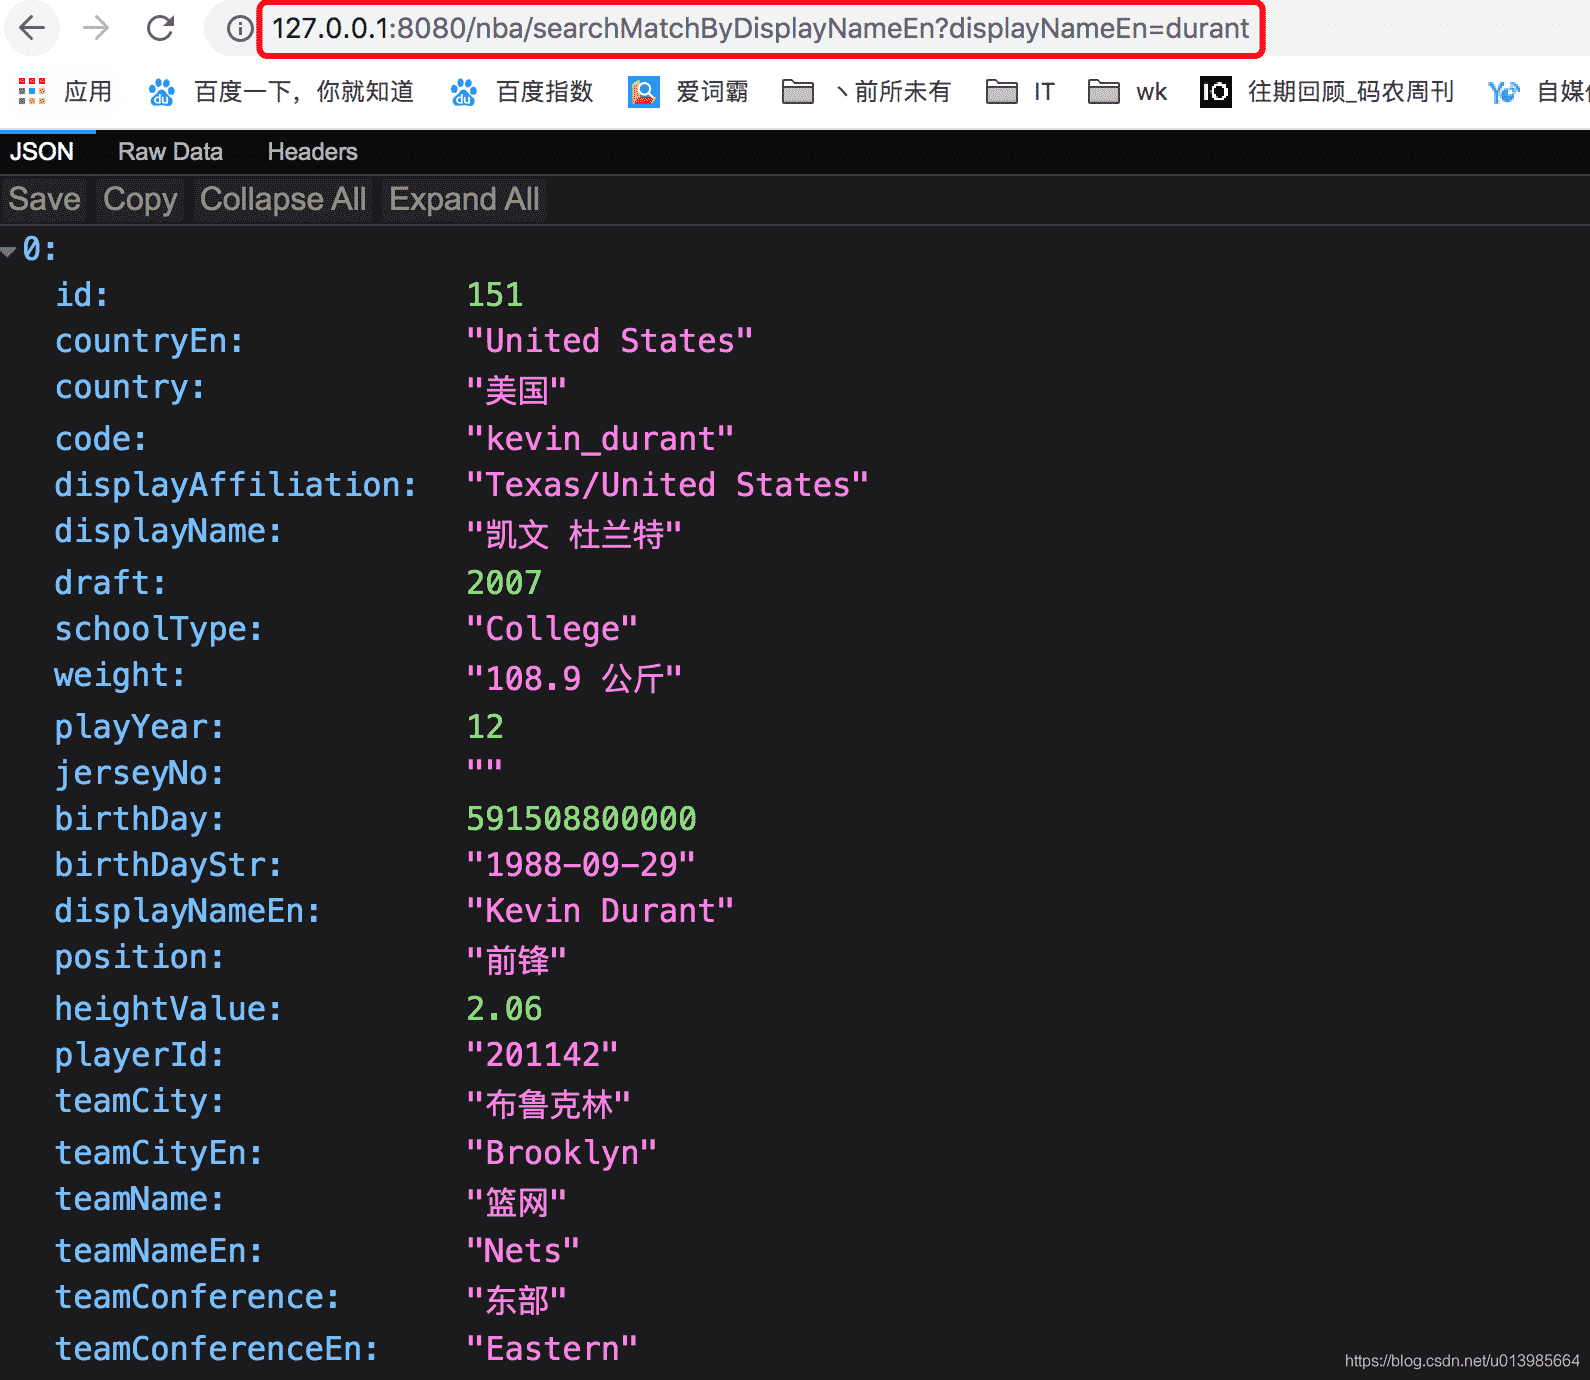Open the 应用 apps grid bookmark

[65, 92]
